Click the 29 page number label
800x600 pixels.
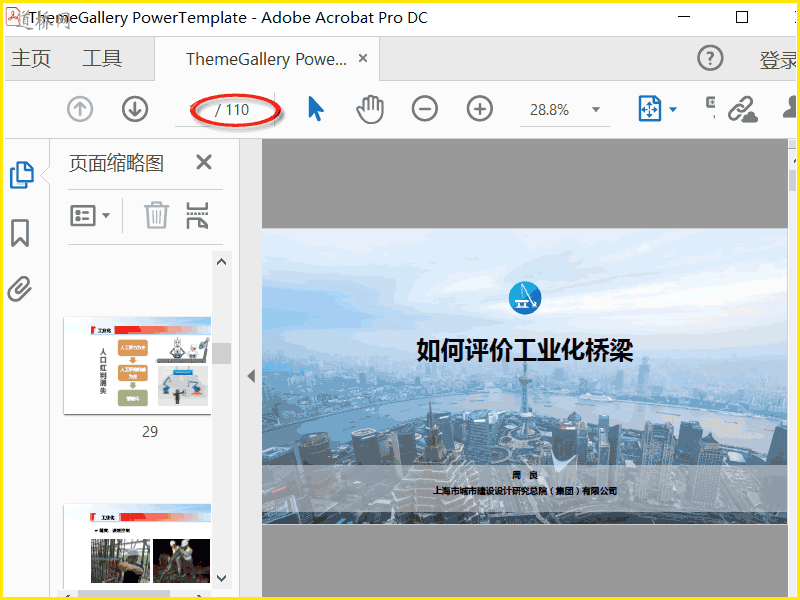[150, 432]
